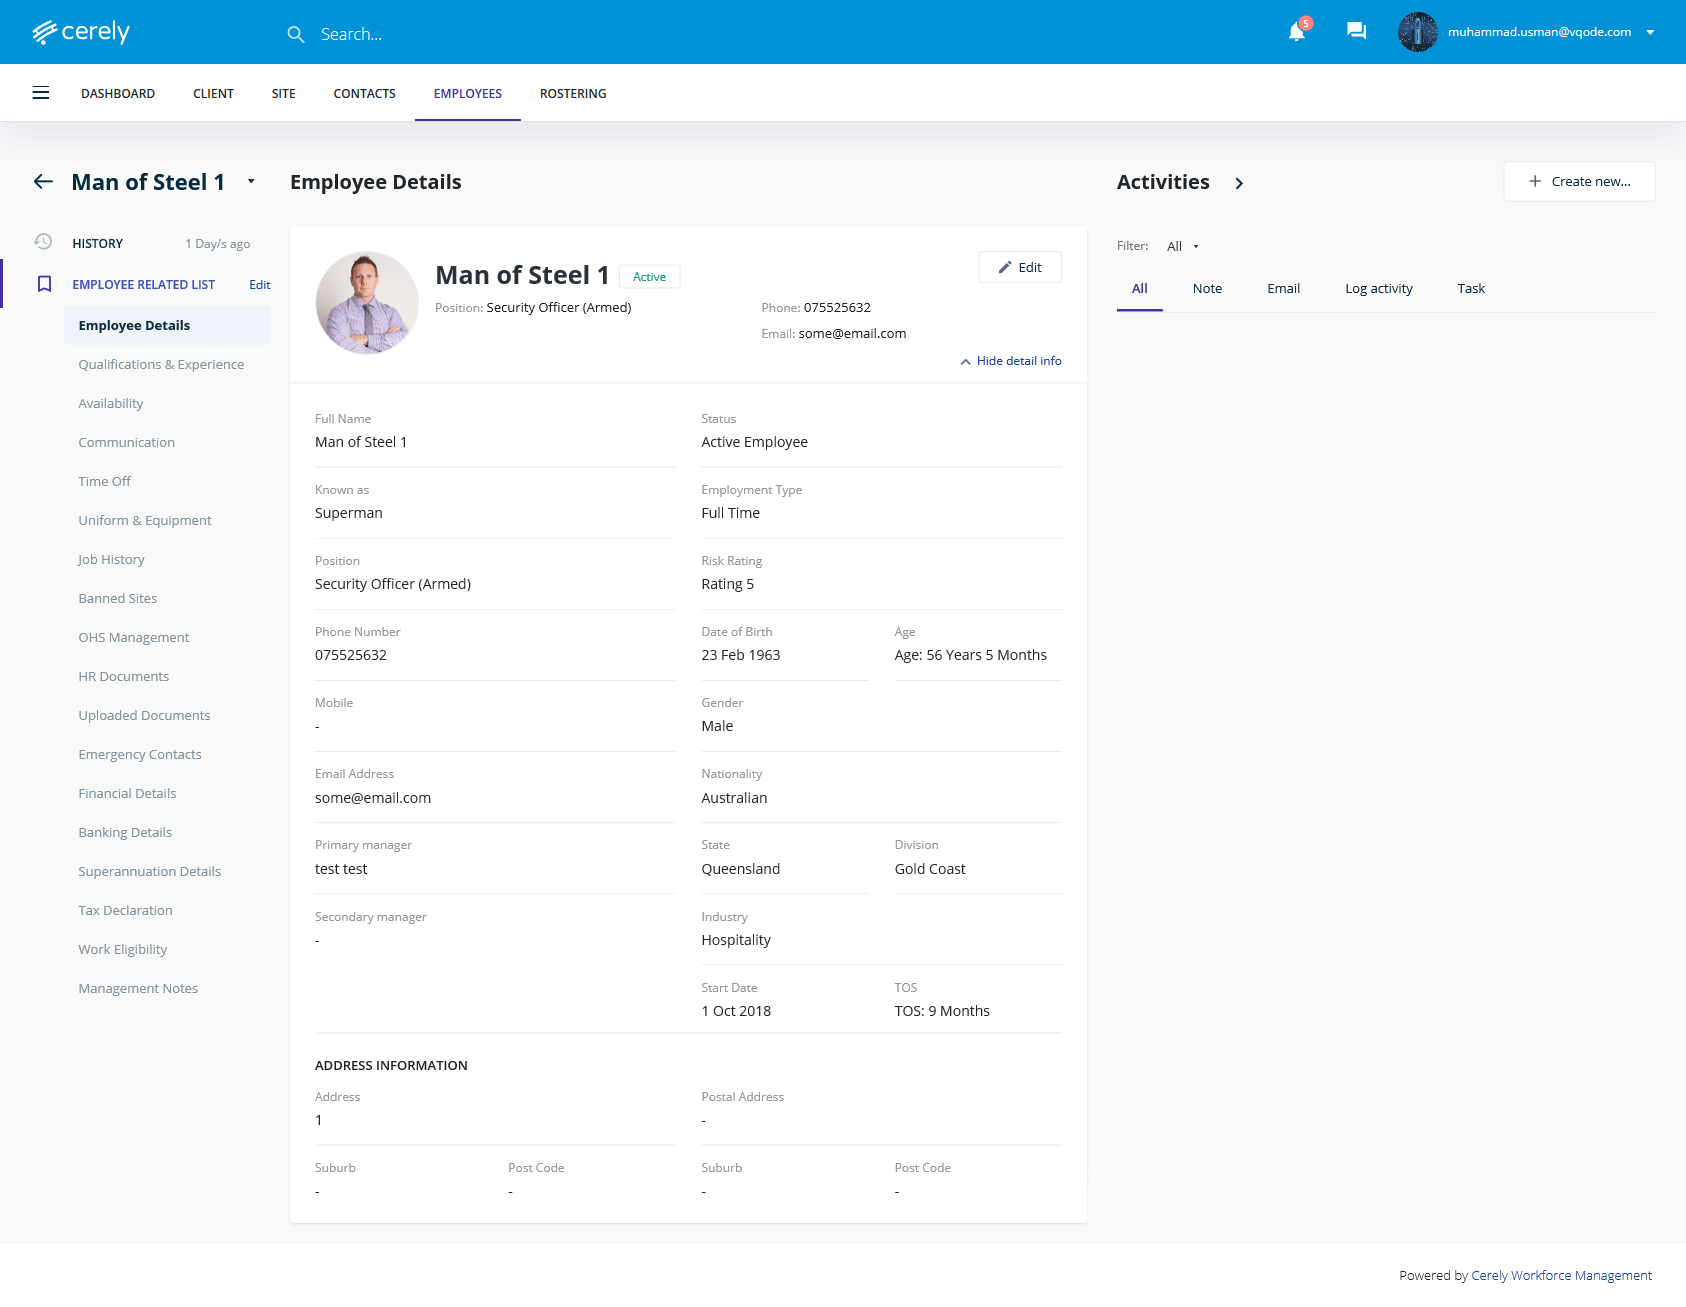Open the user account dropdown arrow

pos(1650,32)
